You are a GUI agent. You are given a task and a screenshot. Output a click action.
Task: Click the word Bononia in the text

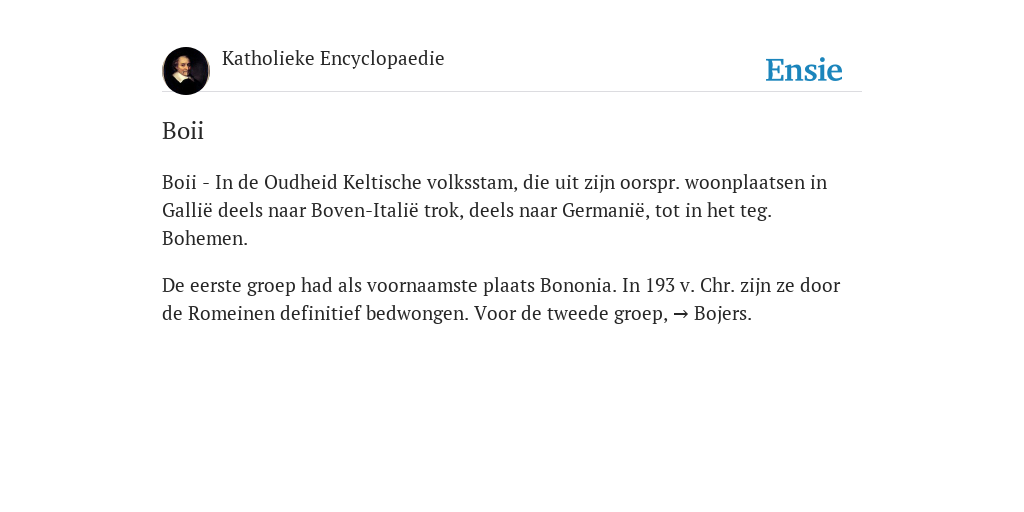point(578,285)
